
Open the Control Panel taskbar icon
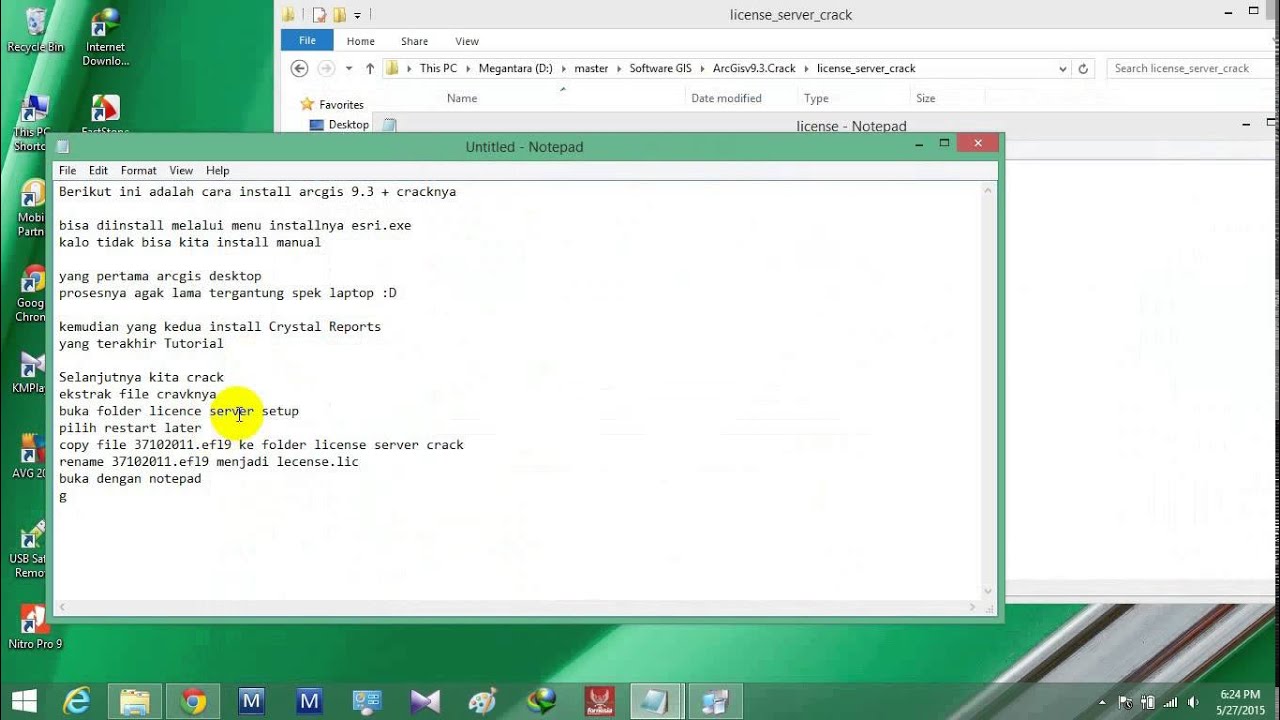367,701
